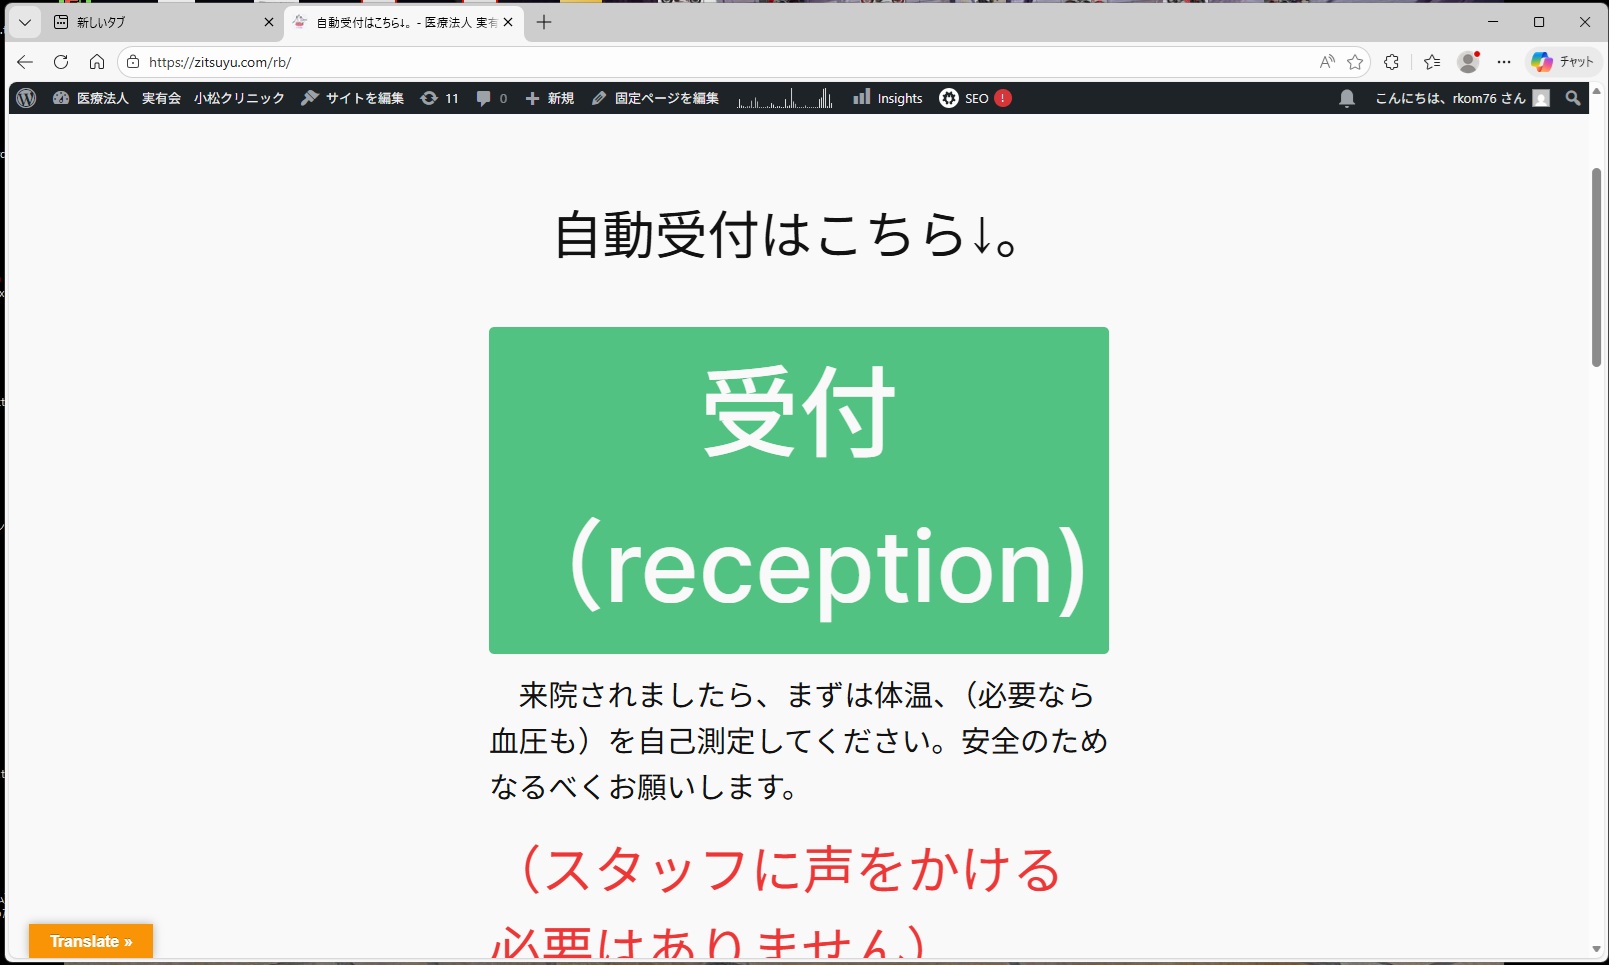The height and width of the screenshot is (965, 1609).
Task: Open browser settings and more menu
Action: 1503,62
